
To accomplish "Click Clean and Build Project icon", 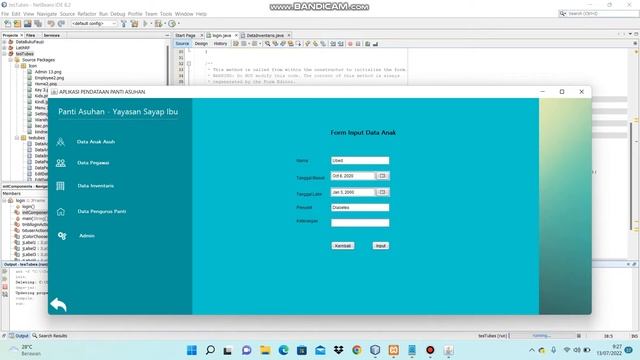I will [x=134, y=24].
